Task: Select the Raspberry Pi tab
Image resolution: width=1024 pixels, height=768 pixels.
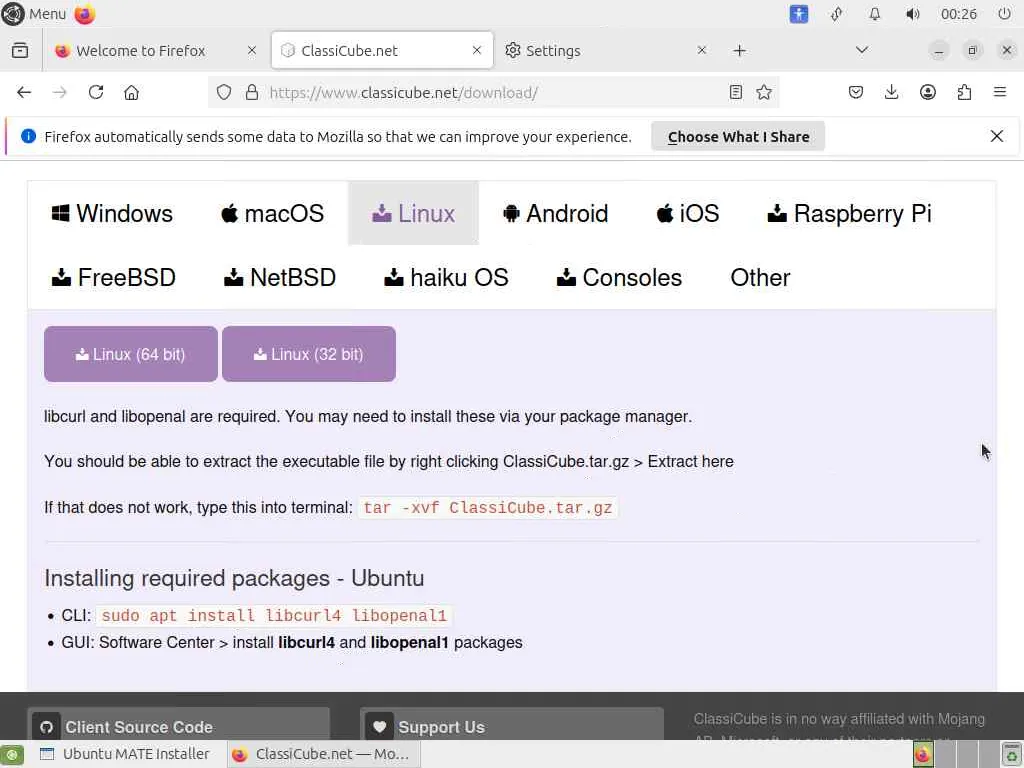Action: (x=850, y=214)
